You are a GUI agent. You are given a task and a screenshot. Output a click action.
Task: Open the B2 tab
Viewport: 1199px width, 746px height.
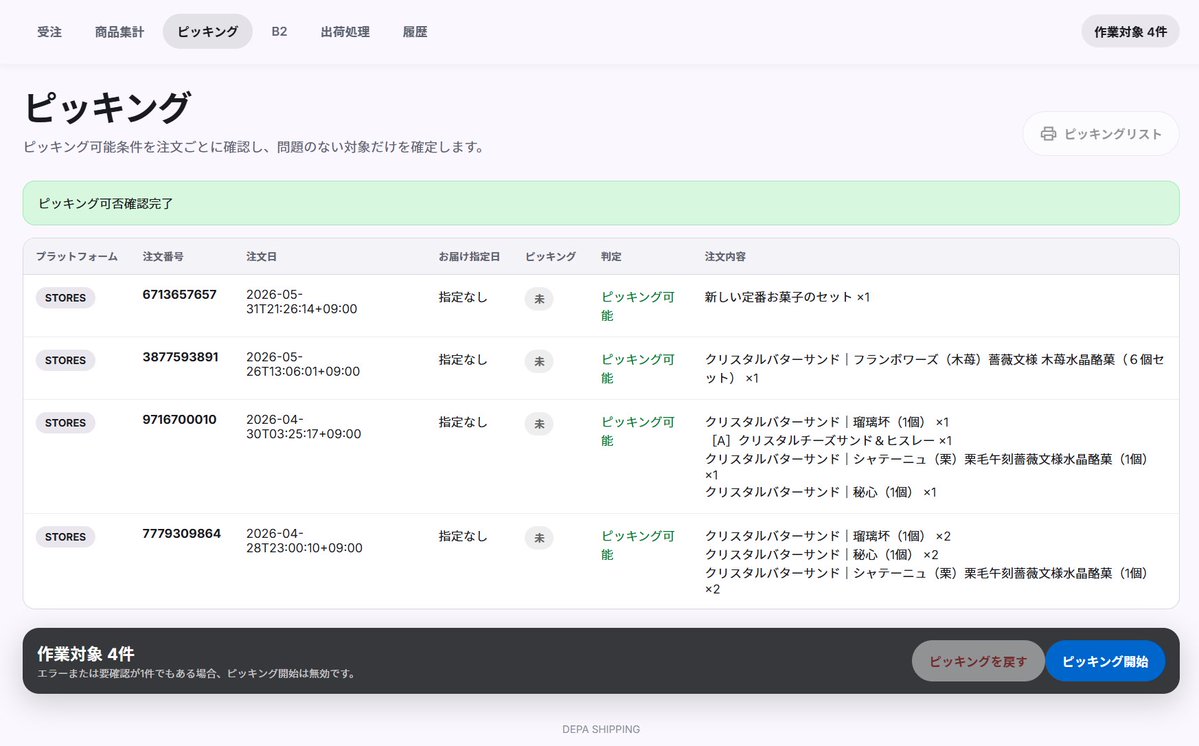click(x=279, y=31)
